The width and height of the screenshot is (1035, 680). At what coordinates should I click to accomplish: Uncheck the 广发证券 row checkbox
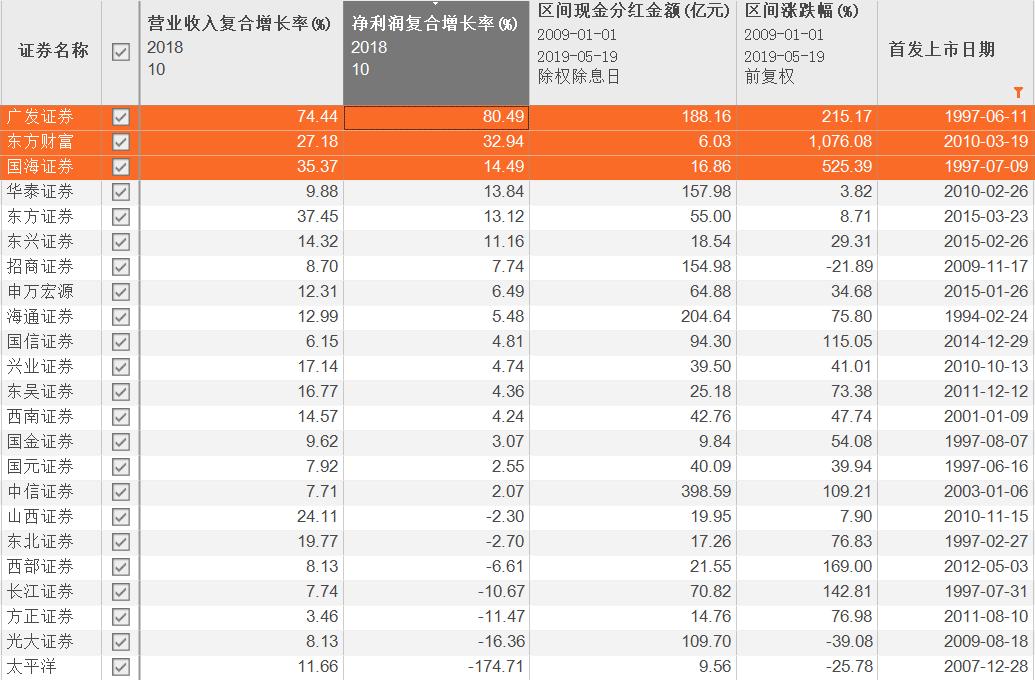tap(121, 117)
